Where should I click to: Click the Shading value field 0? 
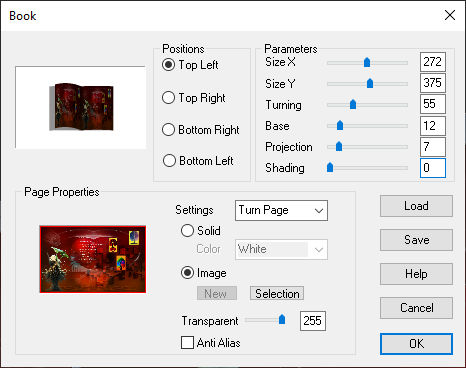[x=433, y=168]
